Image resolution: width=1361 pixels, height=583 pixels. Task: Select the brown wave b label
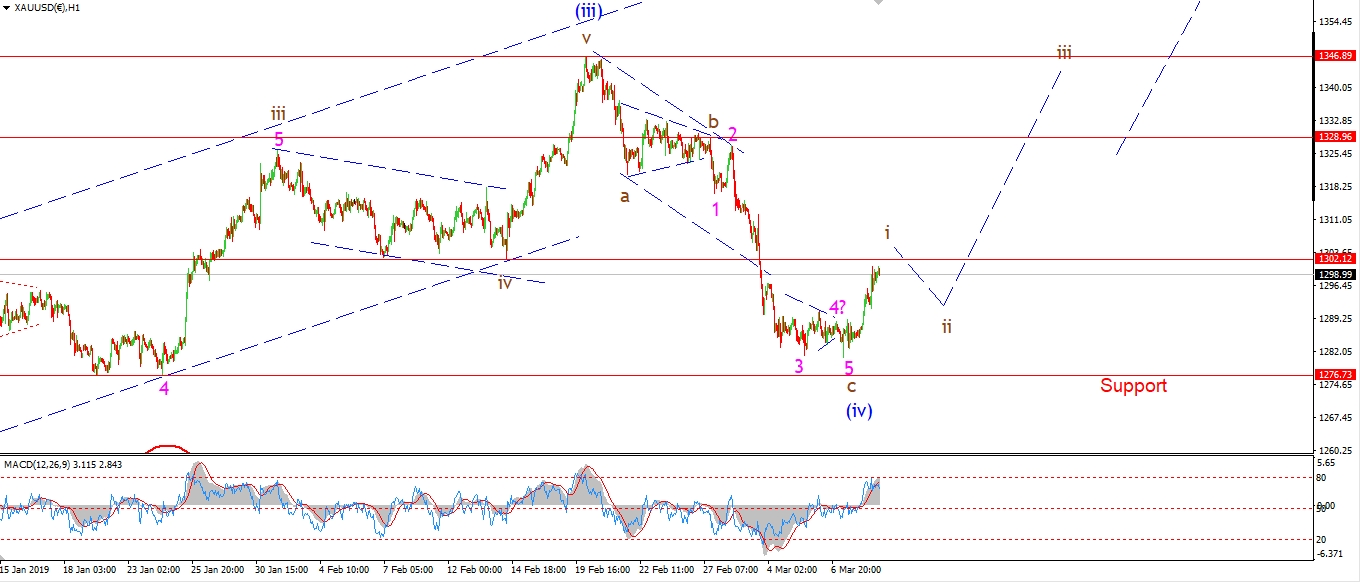point(714,122)
